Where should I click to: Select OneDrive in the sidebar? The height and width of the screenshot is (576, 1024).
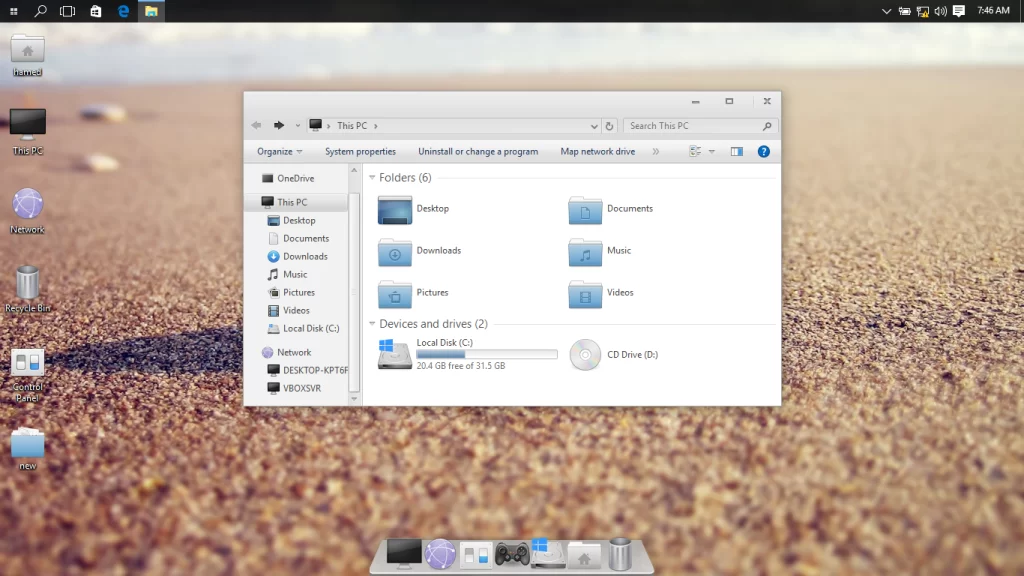coord(295,178)
